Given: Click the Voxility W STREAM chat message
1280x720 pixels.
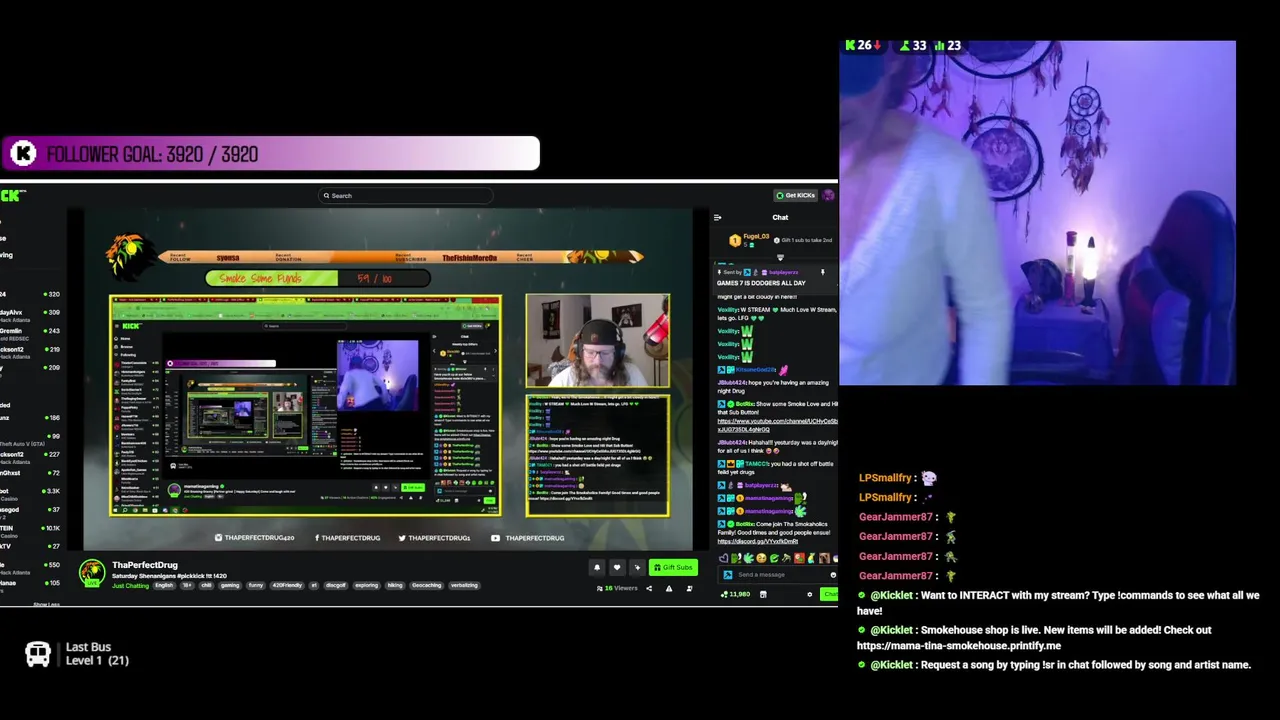Looking at the screenshot, I should pos(777,314).
